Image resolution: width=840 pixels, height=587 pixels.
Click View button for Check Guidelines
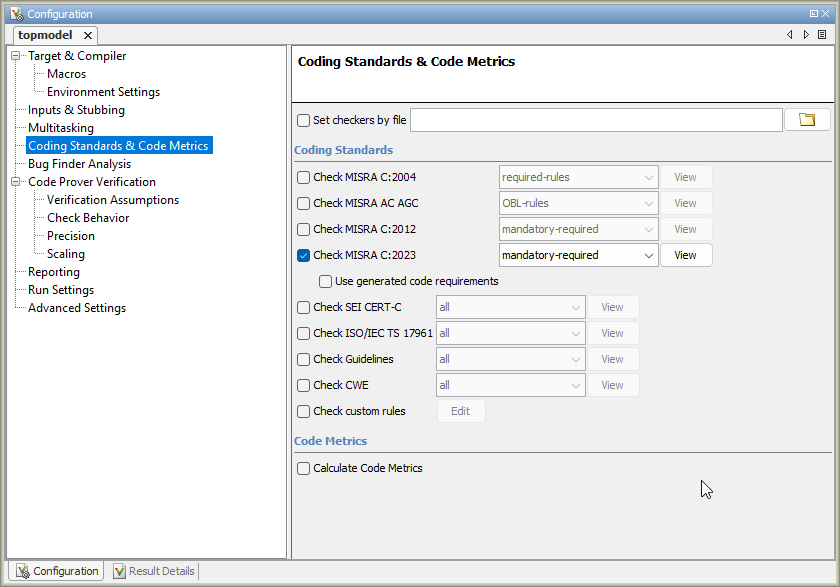point(612,359)
